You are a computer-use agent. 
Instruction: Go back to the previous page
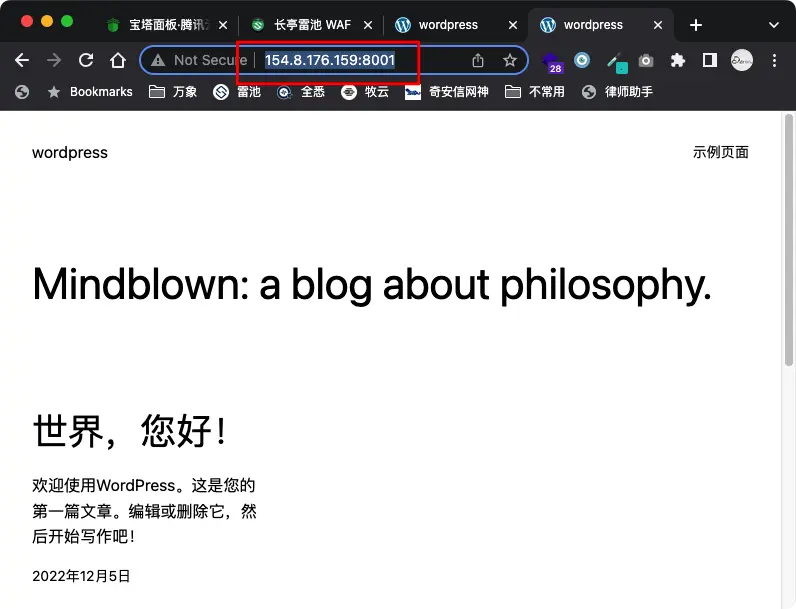coord(22,60)
